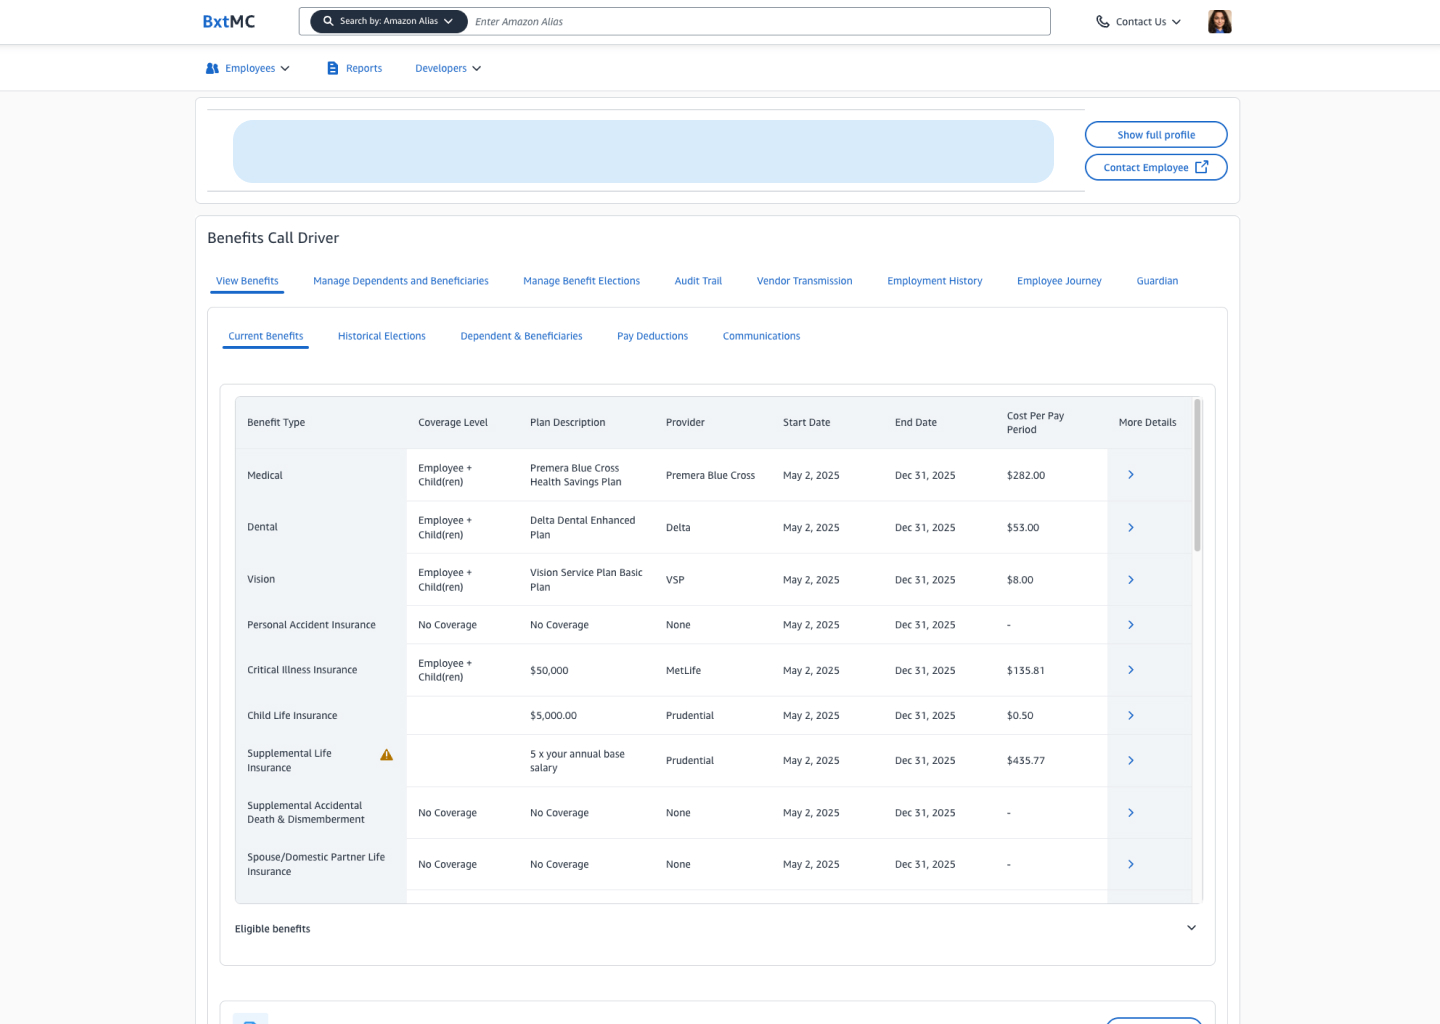Switch to Manage Benefit Elections tab
This screenshot has height=1024, width=1440.
click(x=581, y=281)
